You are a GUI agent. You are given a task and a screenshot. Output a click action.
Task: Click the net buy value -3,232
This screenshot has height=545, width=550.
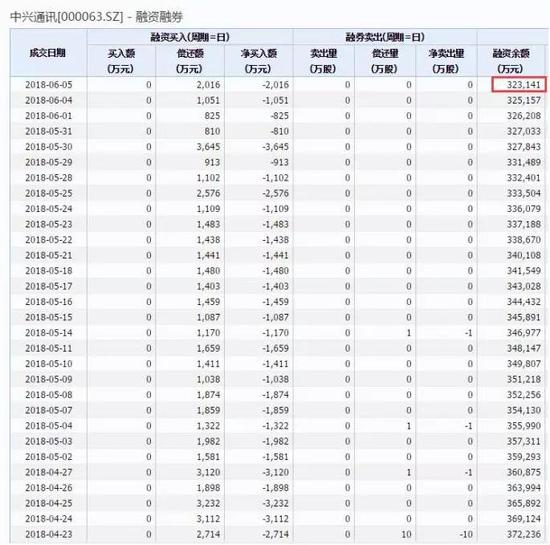275,503
